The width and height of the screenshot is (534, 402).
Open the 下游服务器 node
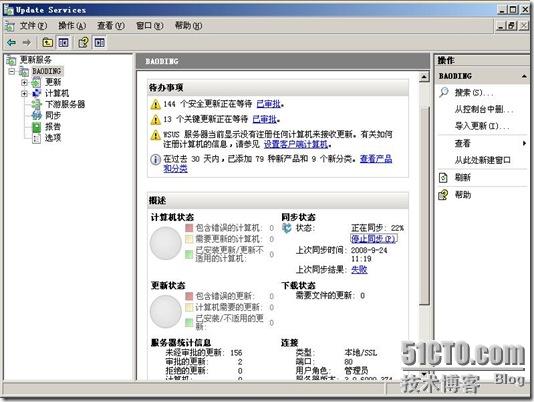[65, 104]
